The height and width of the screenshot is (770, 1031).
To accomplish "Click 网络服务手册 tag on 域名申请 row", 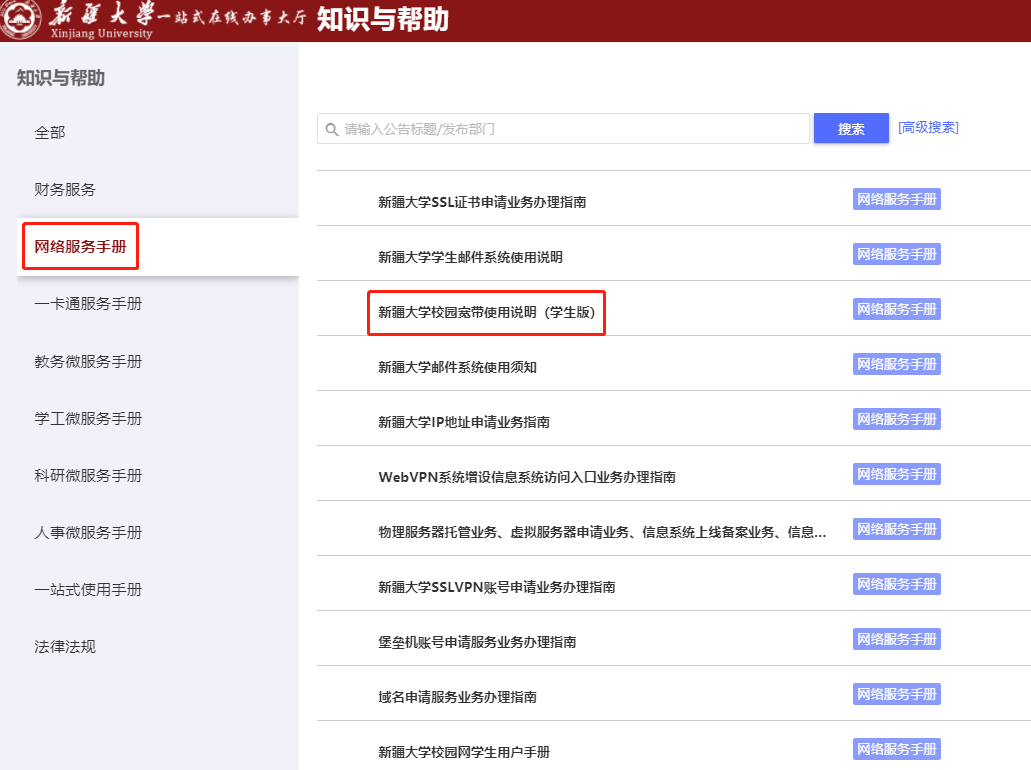I will [897, 694].
